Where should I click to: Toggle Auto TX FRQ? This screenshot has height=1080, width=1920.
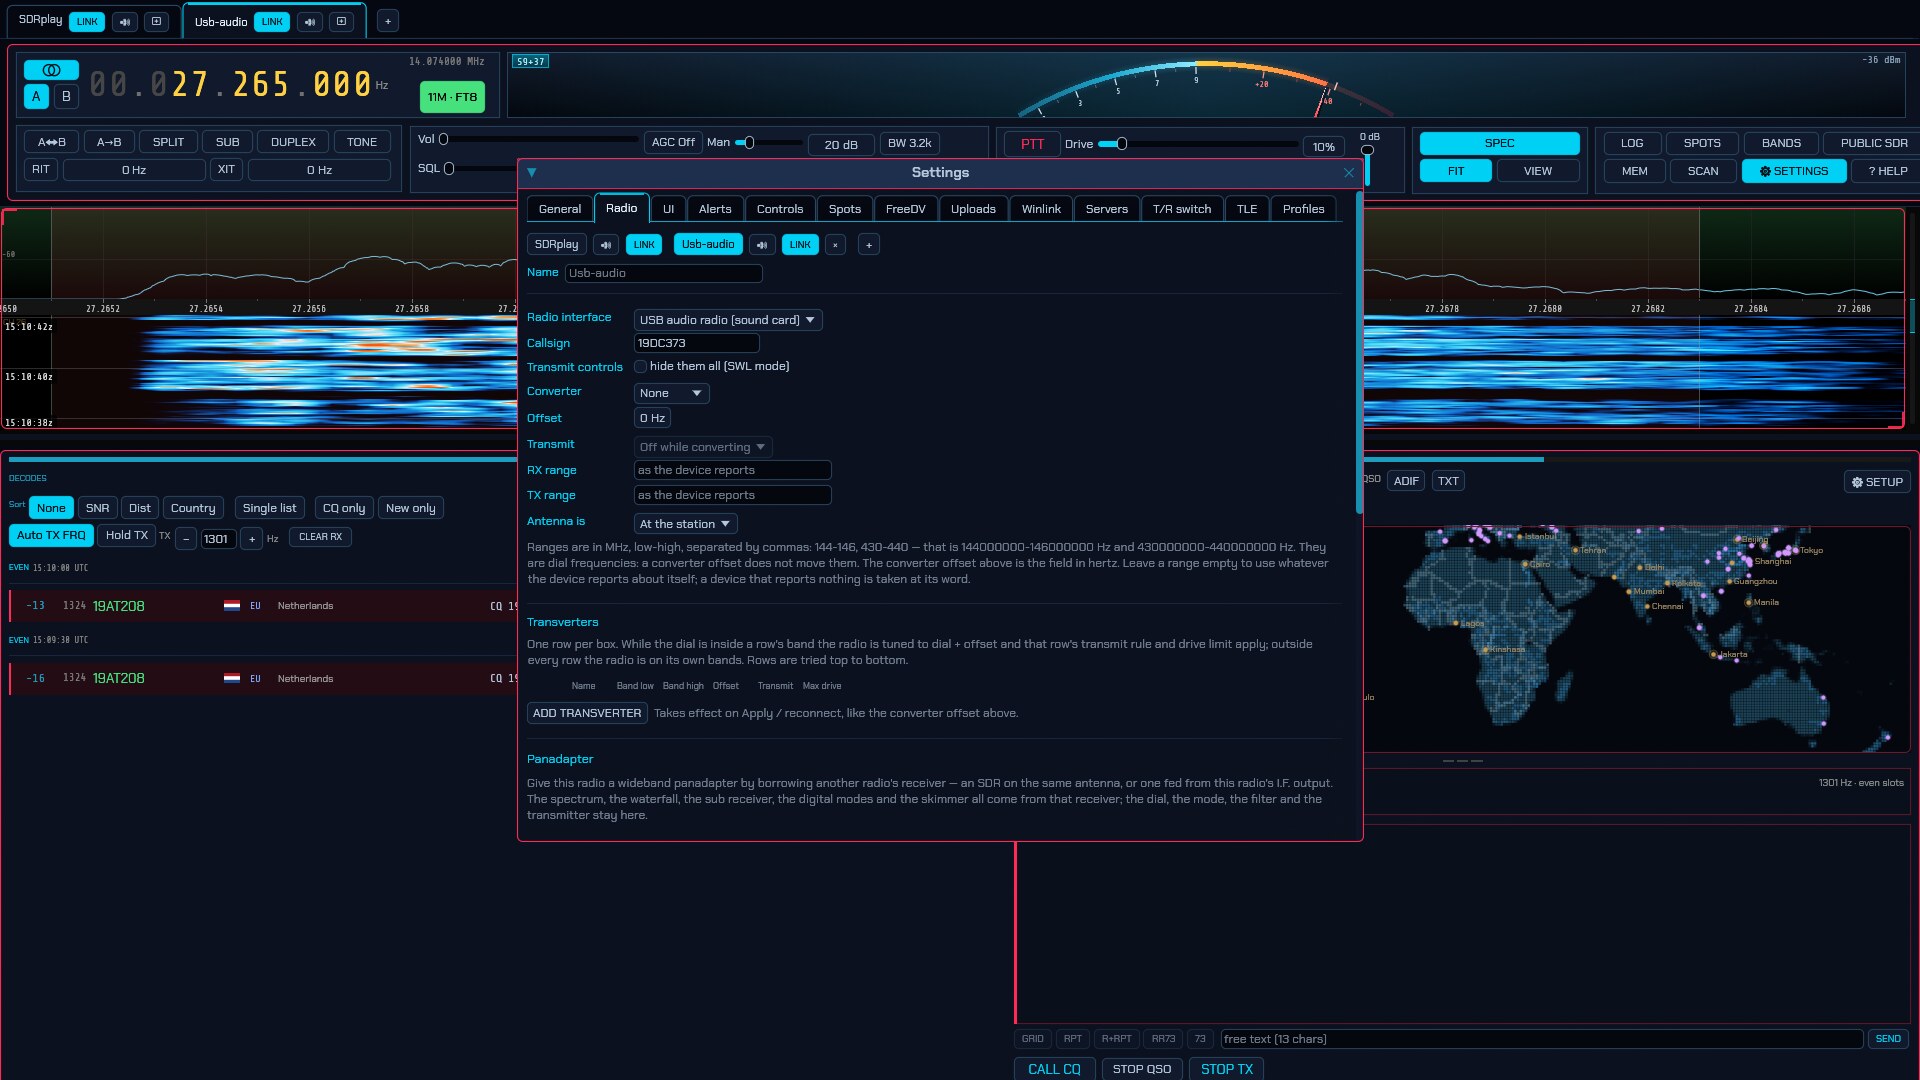(x=51, y=536)
